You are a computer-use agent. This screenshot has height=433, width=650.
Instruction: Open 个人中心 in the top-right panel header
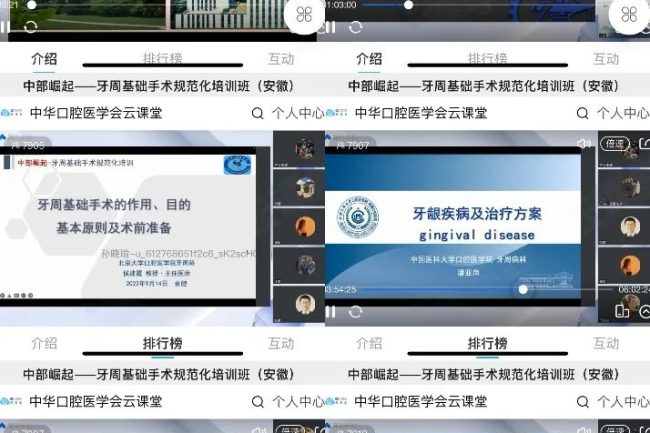[x=623, y=113]
